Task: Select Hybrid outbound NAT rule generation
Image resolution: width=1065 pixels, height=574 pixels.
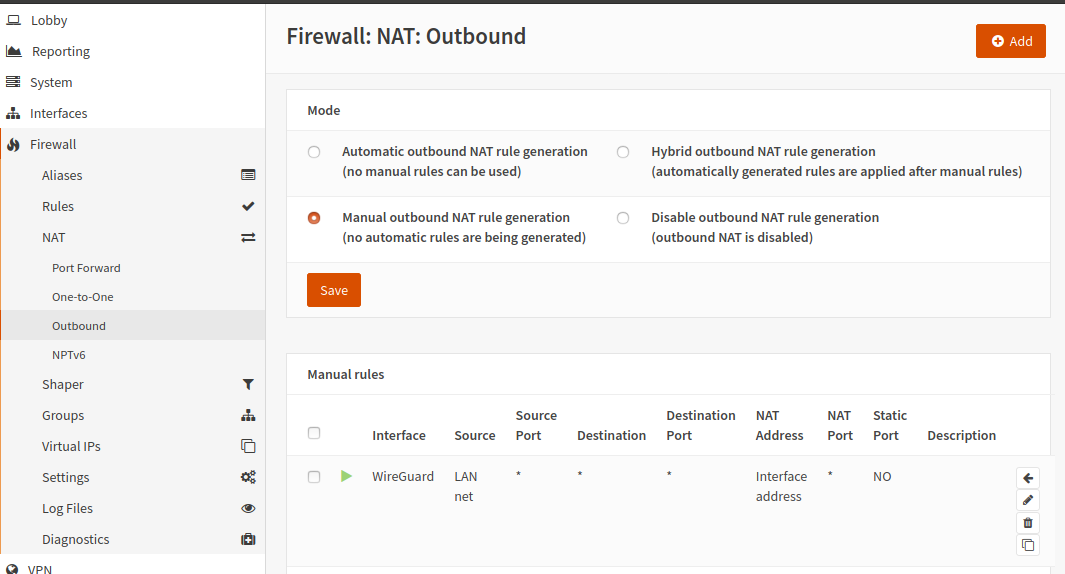Action: 623,151
